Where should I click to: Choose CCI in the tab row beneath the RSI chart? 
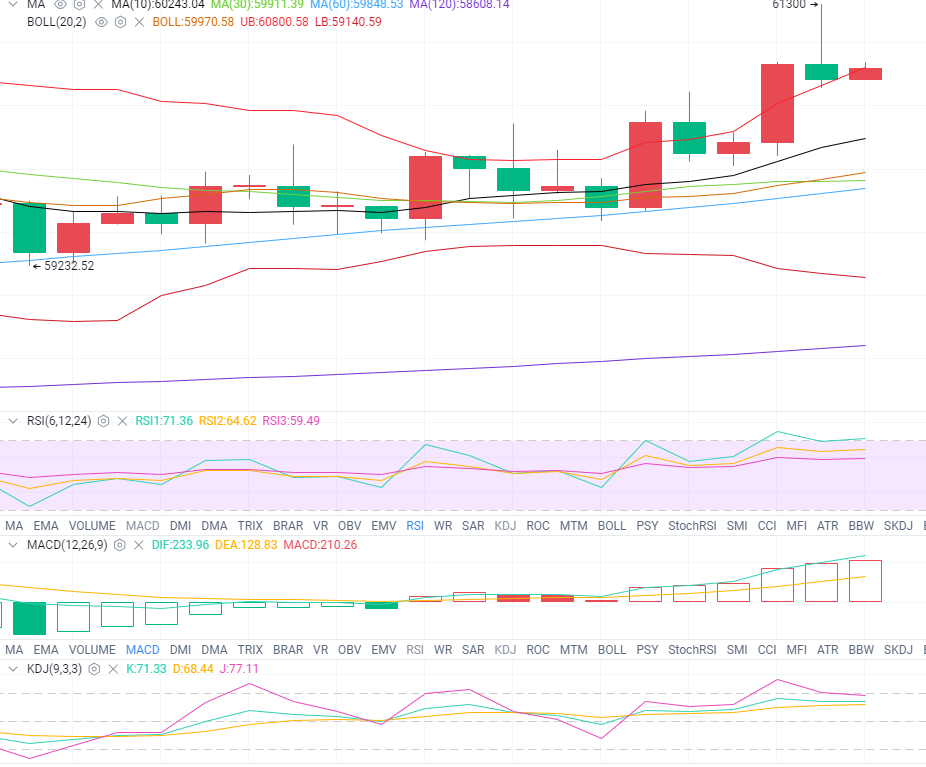point(767,526)
